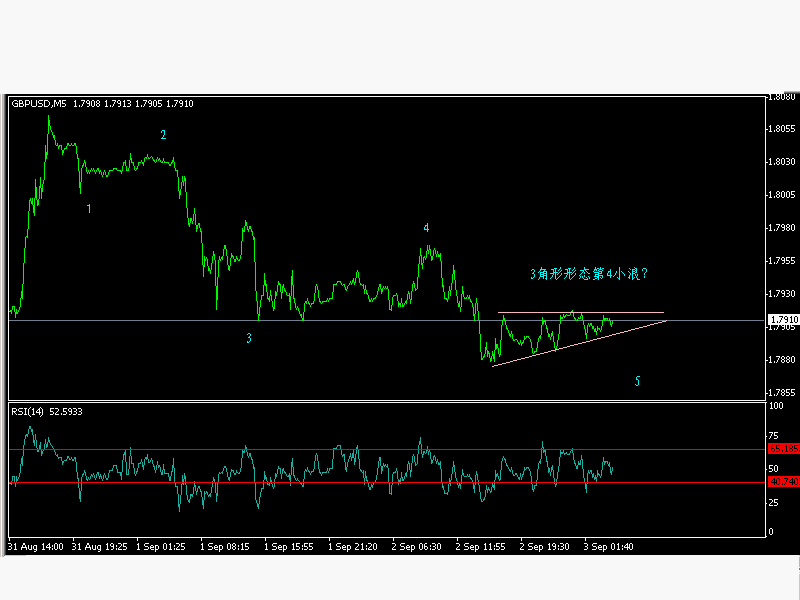
Task: Click the 1 Sep 01:25 time label
Action: click(x=161, y=547)
